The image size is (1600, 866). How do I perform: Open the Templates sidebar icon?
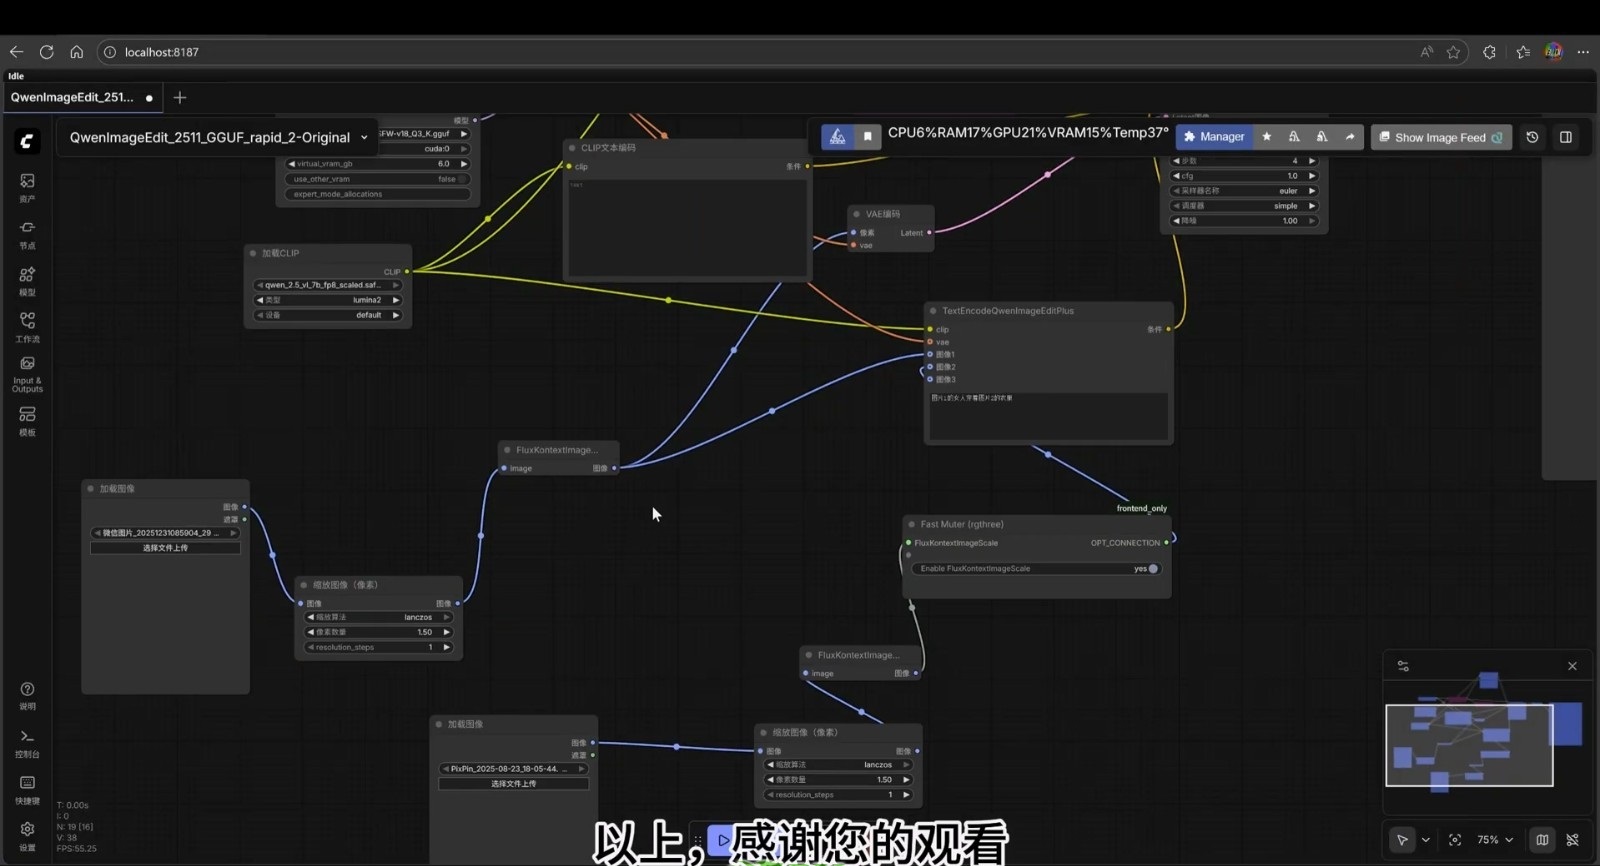(27, 419)
